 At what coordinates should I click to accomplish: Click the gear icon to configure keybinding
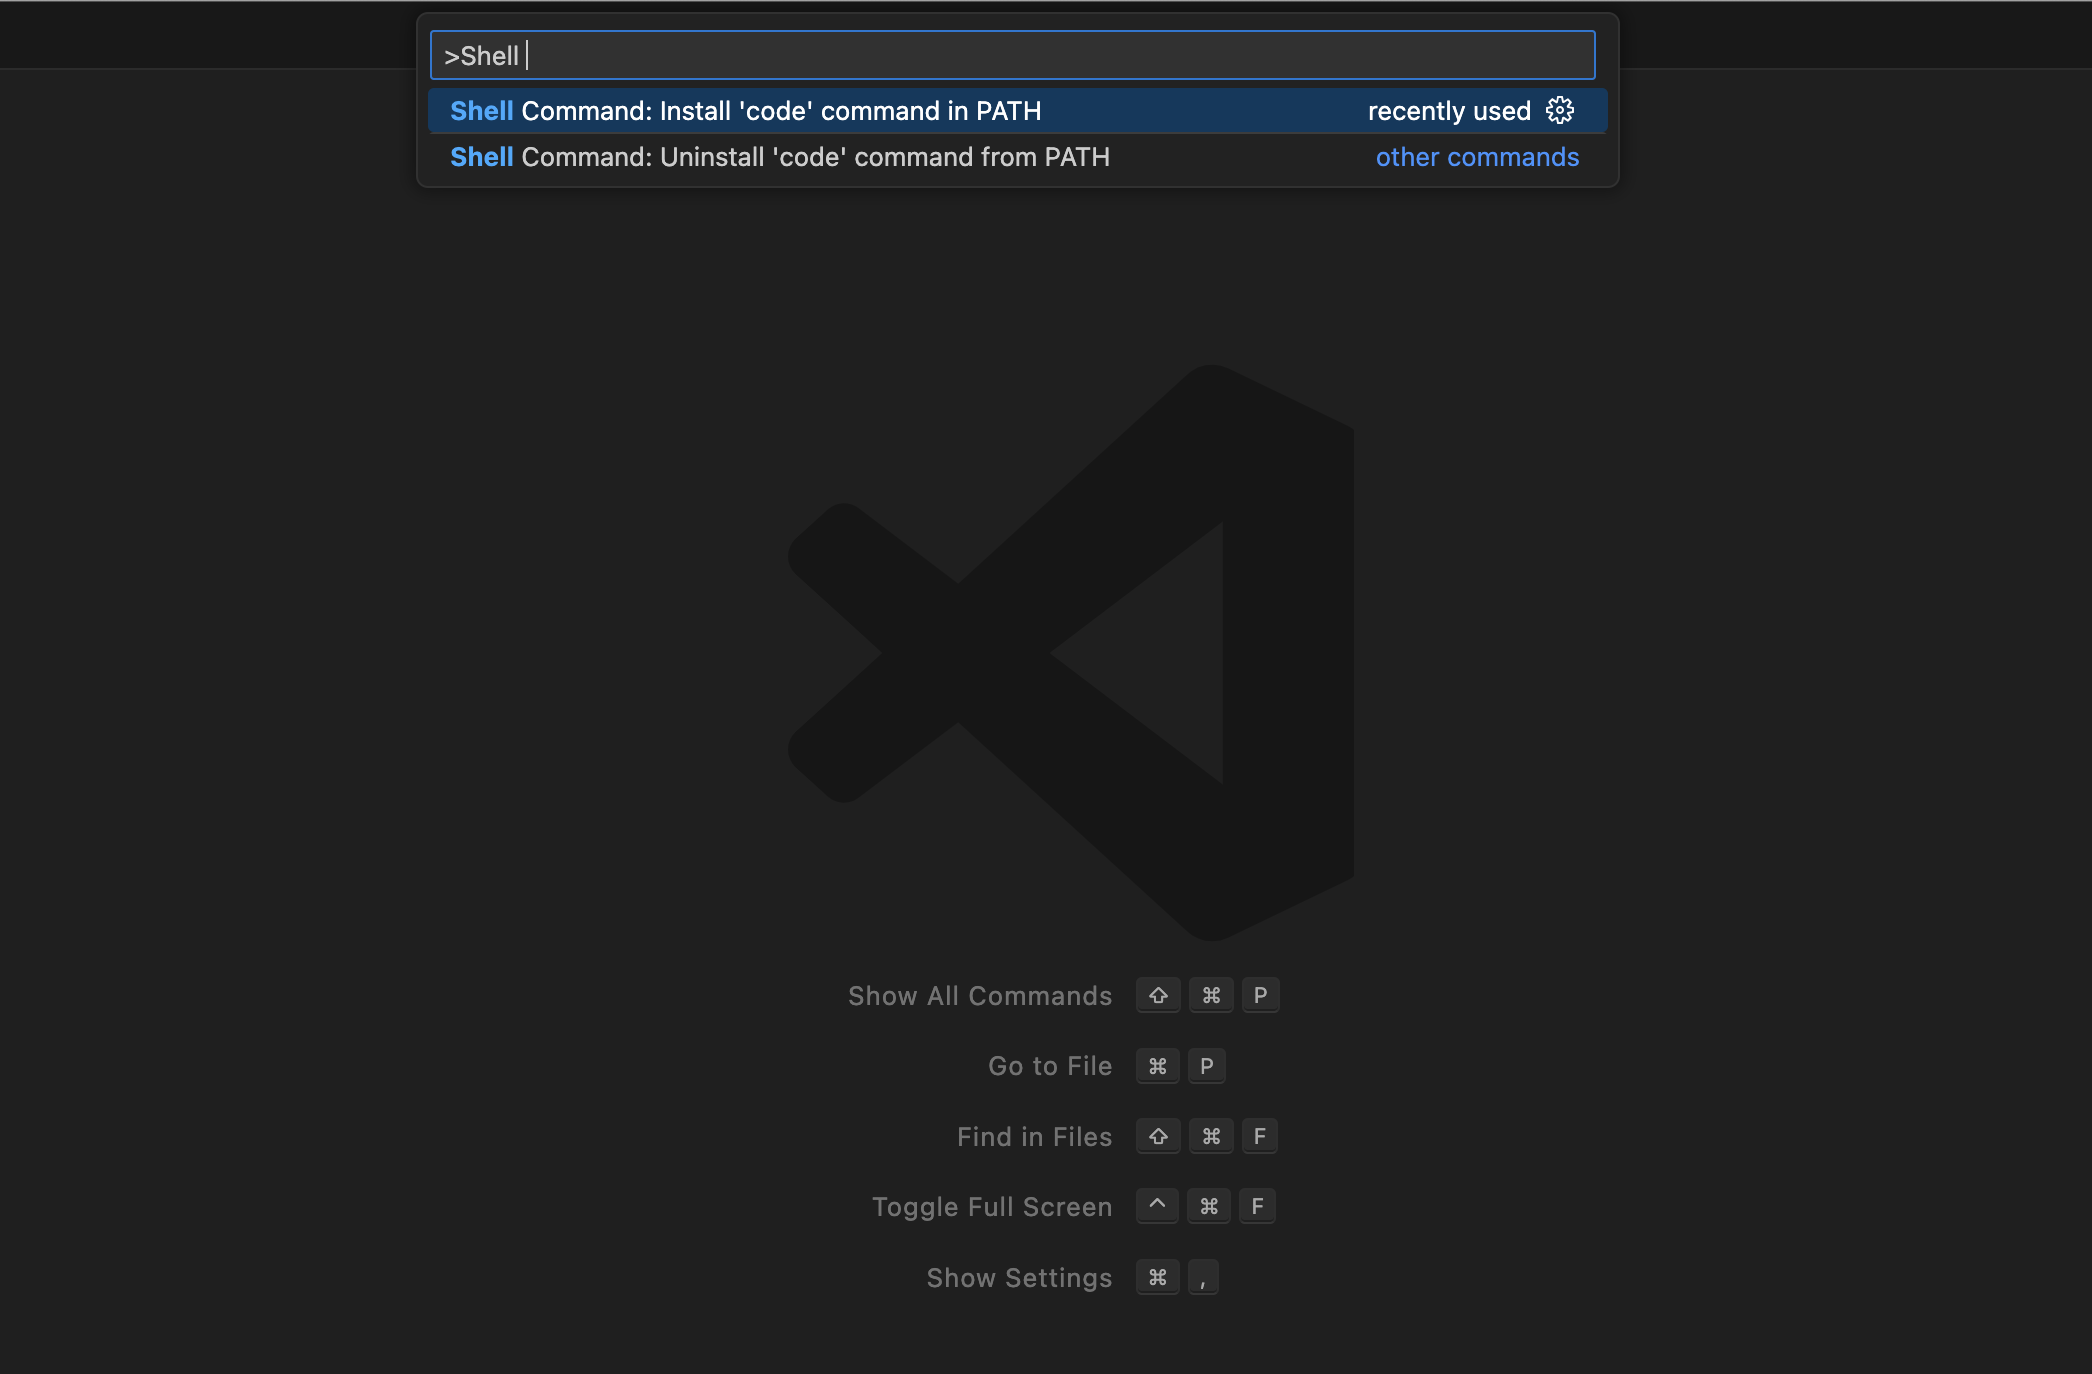(x=1559, y=111)
